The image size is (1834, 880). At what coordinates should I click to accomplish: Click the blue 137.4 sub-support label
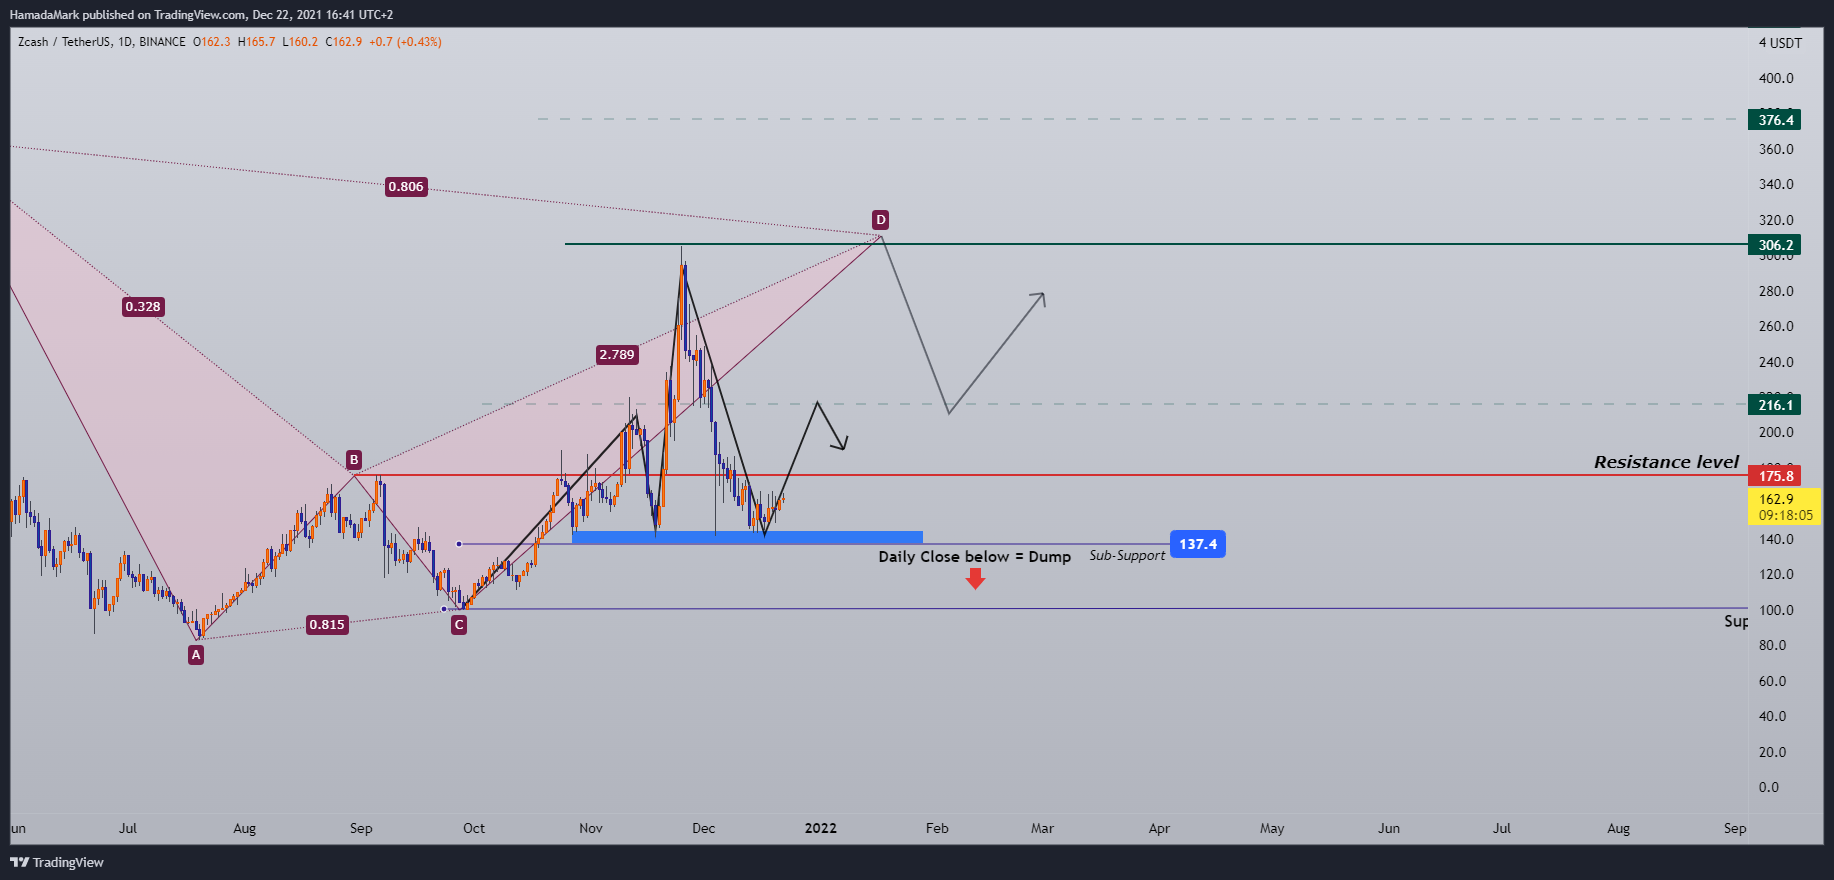click(x=1197, y=544)
